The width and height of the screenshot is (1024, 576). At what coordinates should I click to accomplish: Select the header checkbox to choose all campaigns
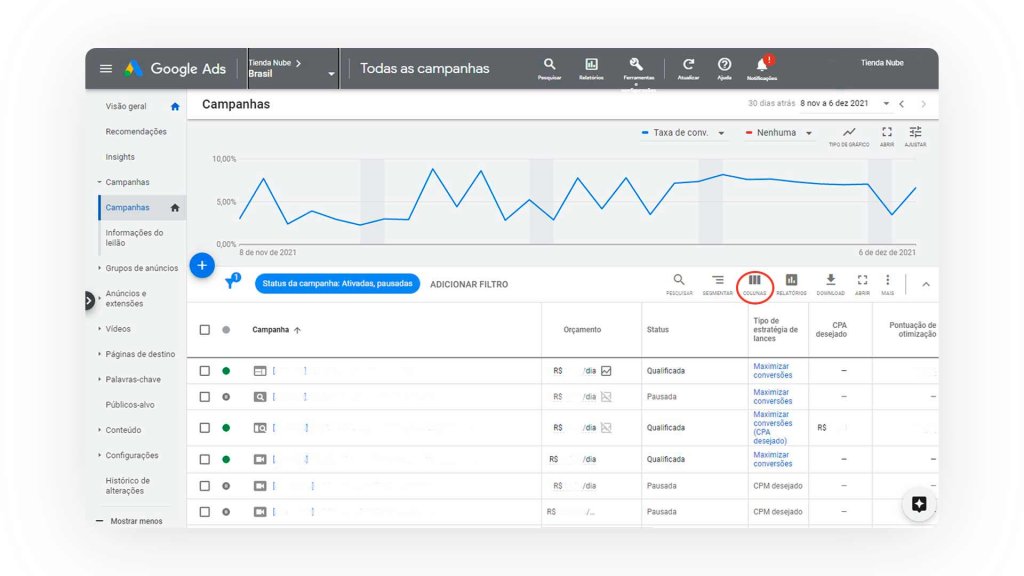(207, 329)
